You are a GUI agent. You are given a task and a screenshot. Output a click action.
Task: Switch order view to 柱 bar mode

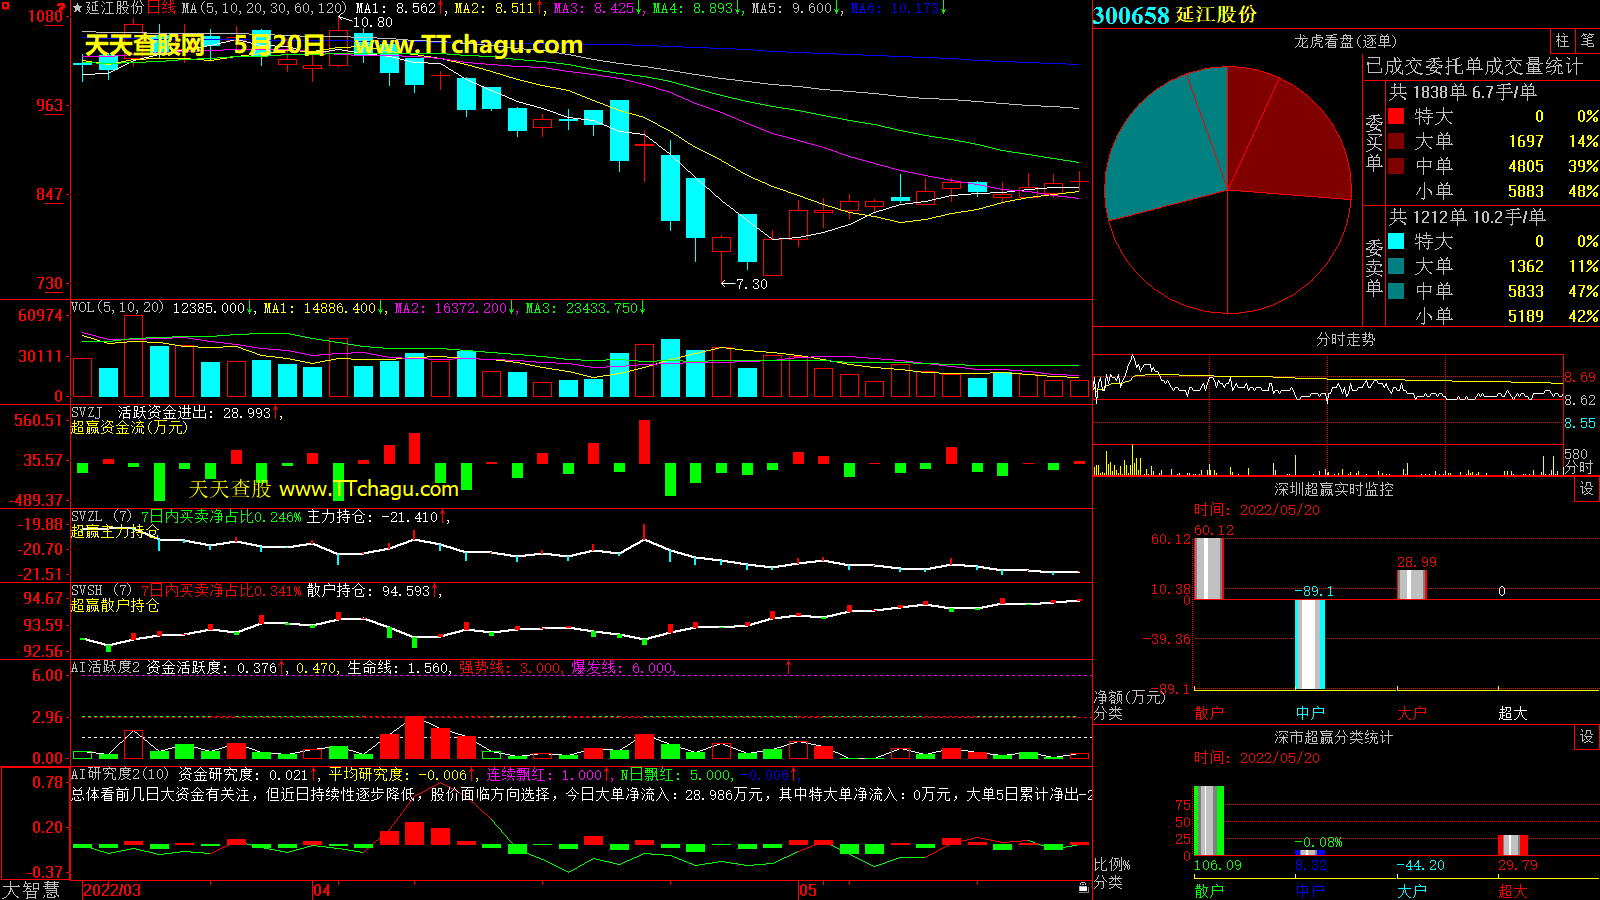tap(1562, 41)
